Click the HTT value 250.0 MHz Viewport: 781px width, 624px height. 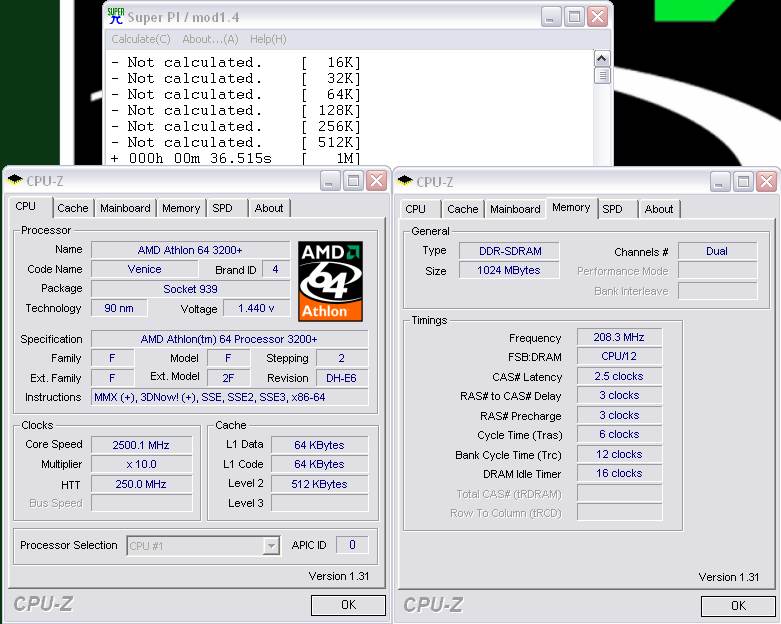click(141, 484)
